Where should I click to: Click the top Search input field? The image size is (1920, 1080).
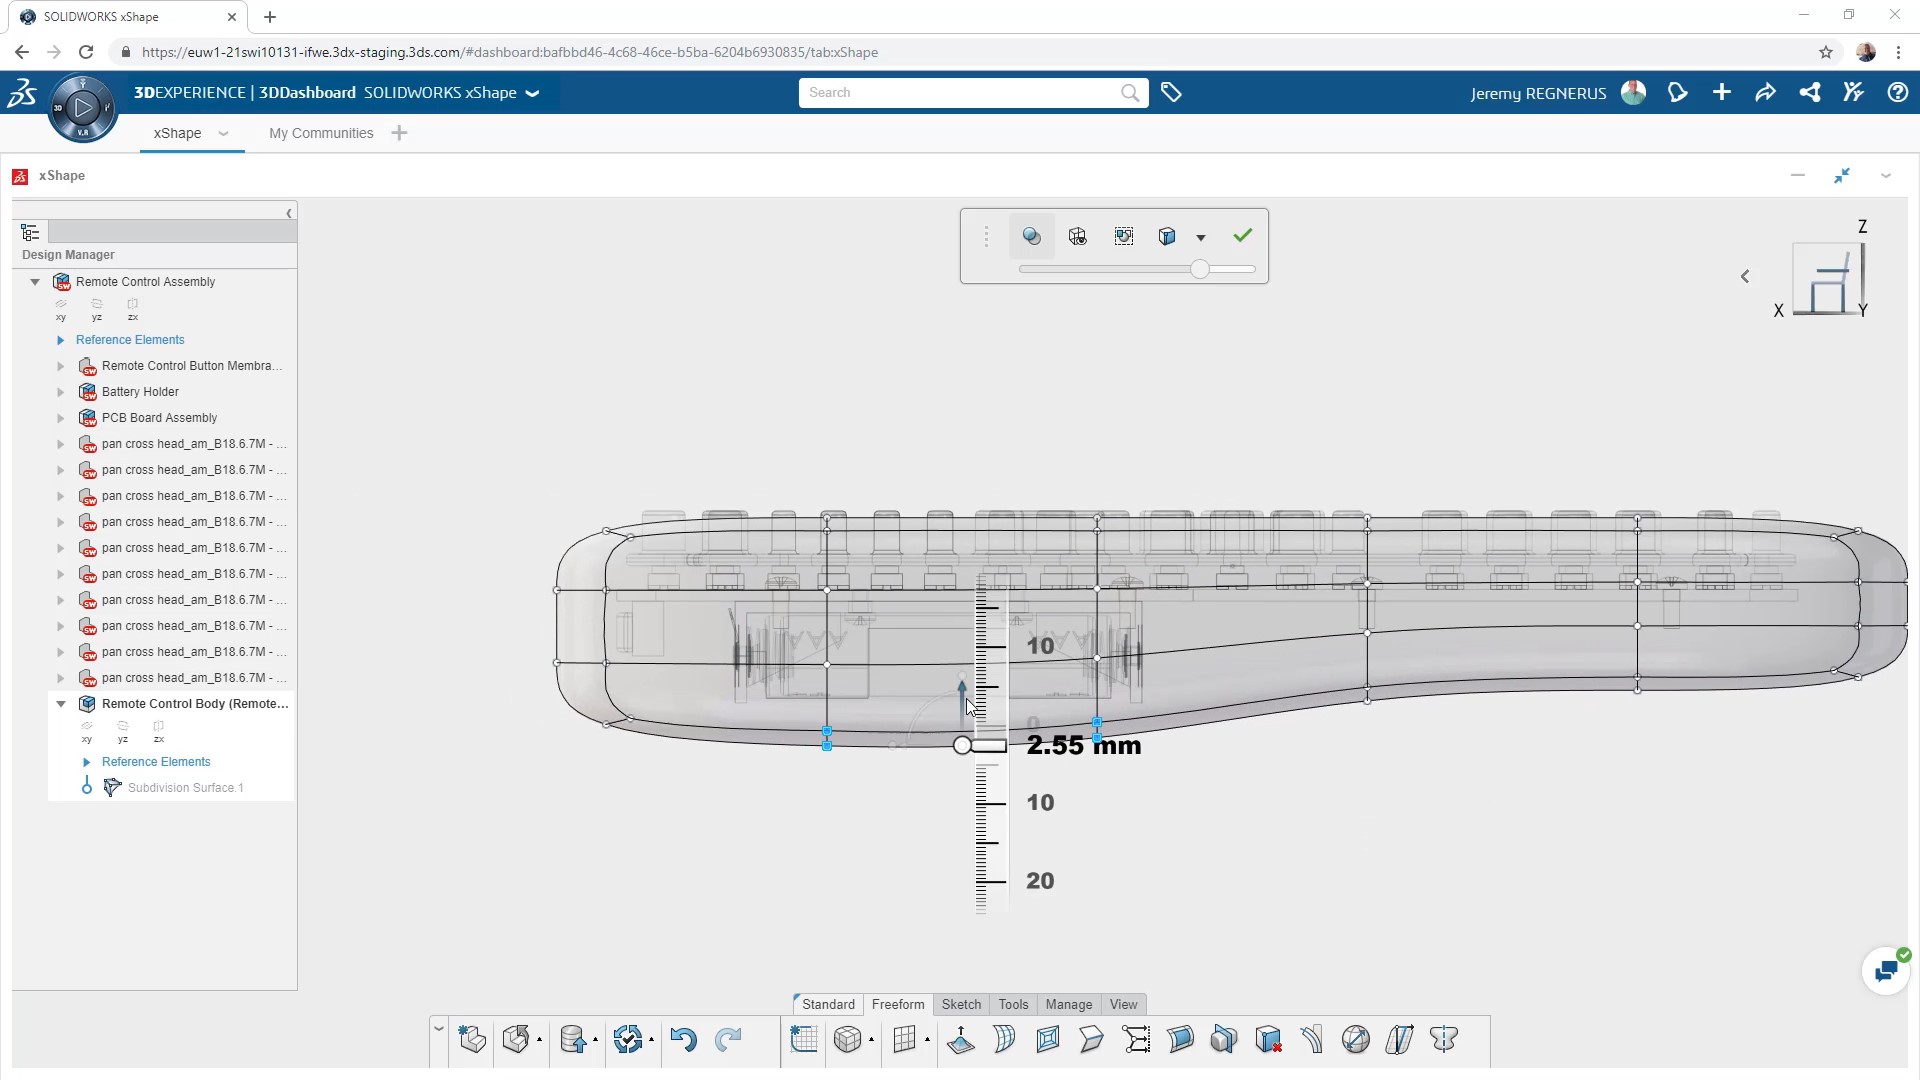pyautogui.click(x=960, y=93)
